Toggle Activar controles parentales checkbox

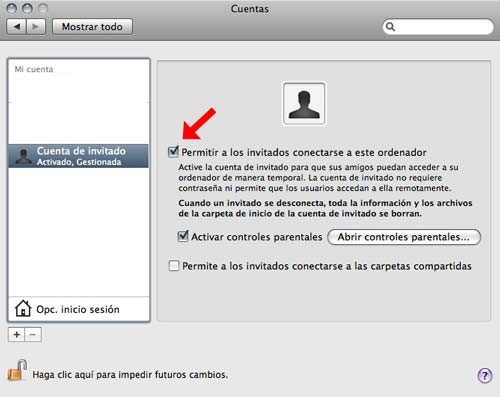[183, 236]
